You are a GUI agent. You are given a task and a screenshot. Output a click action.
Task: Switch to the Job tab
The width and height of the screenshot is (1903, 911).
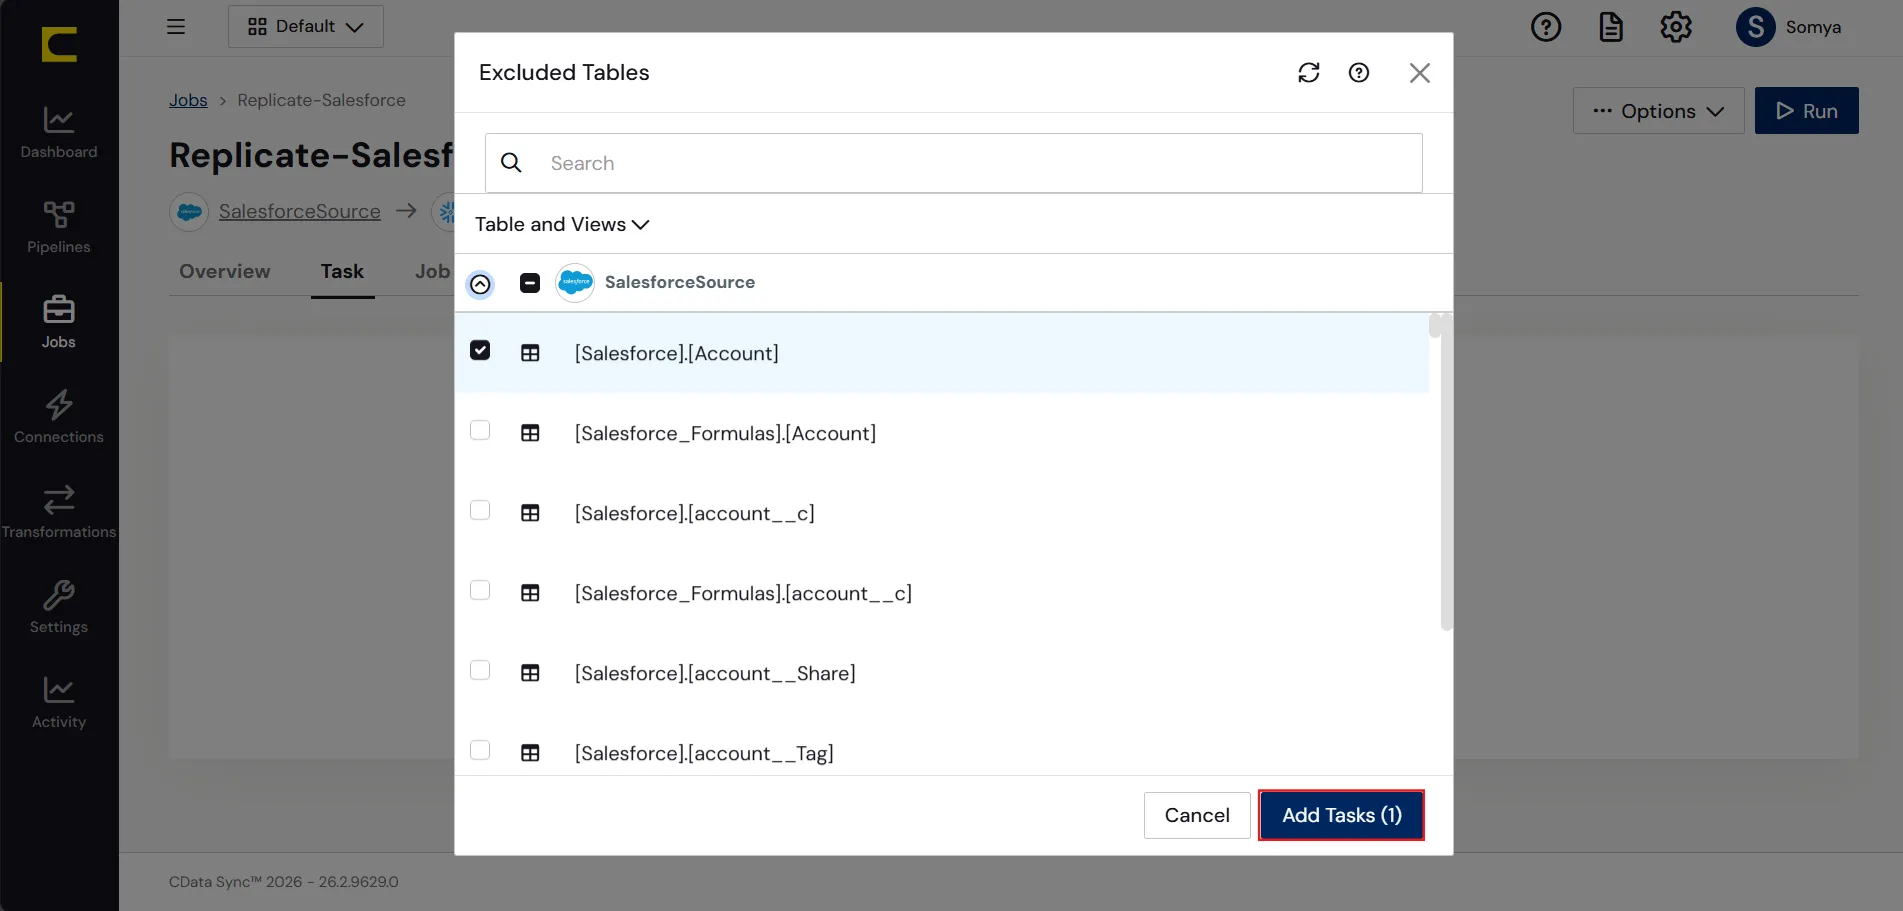click(433, 271)
